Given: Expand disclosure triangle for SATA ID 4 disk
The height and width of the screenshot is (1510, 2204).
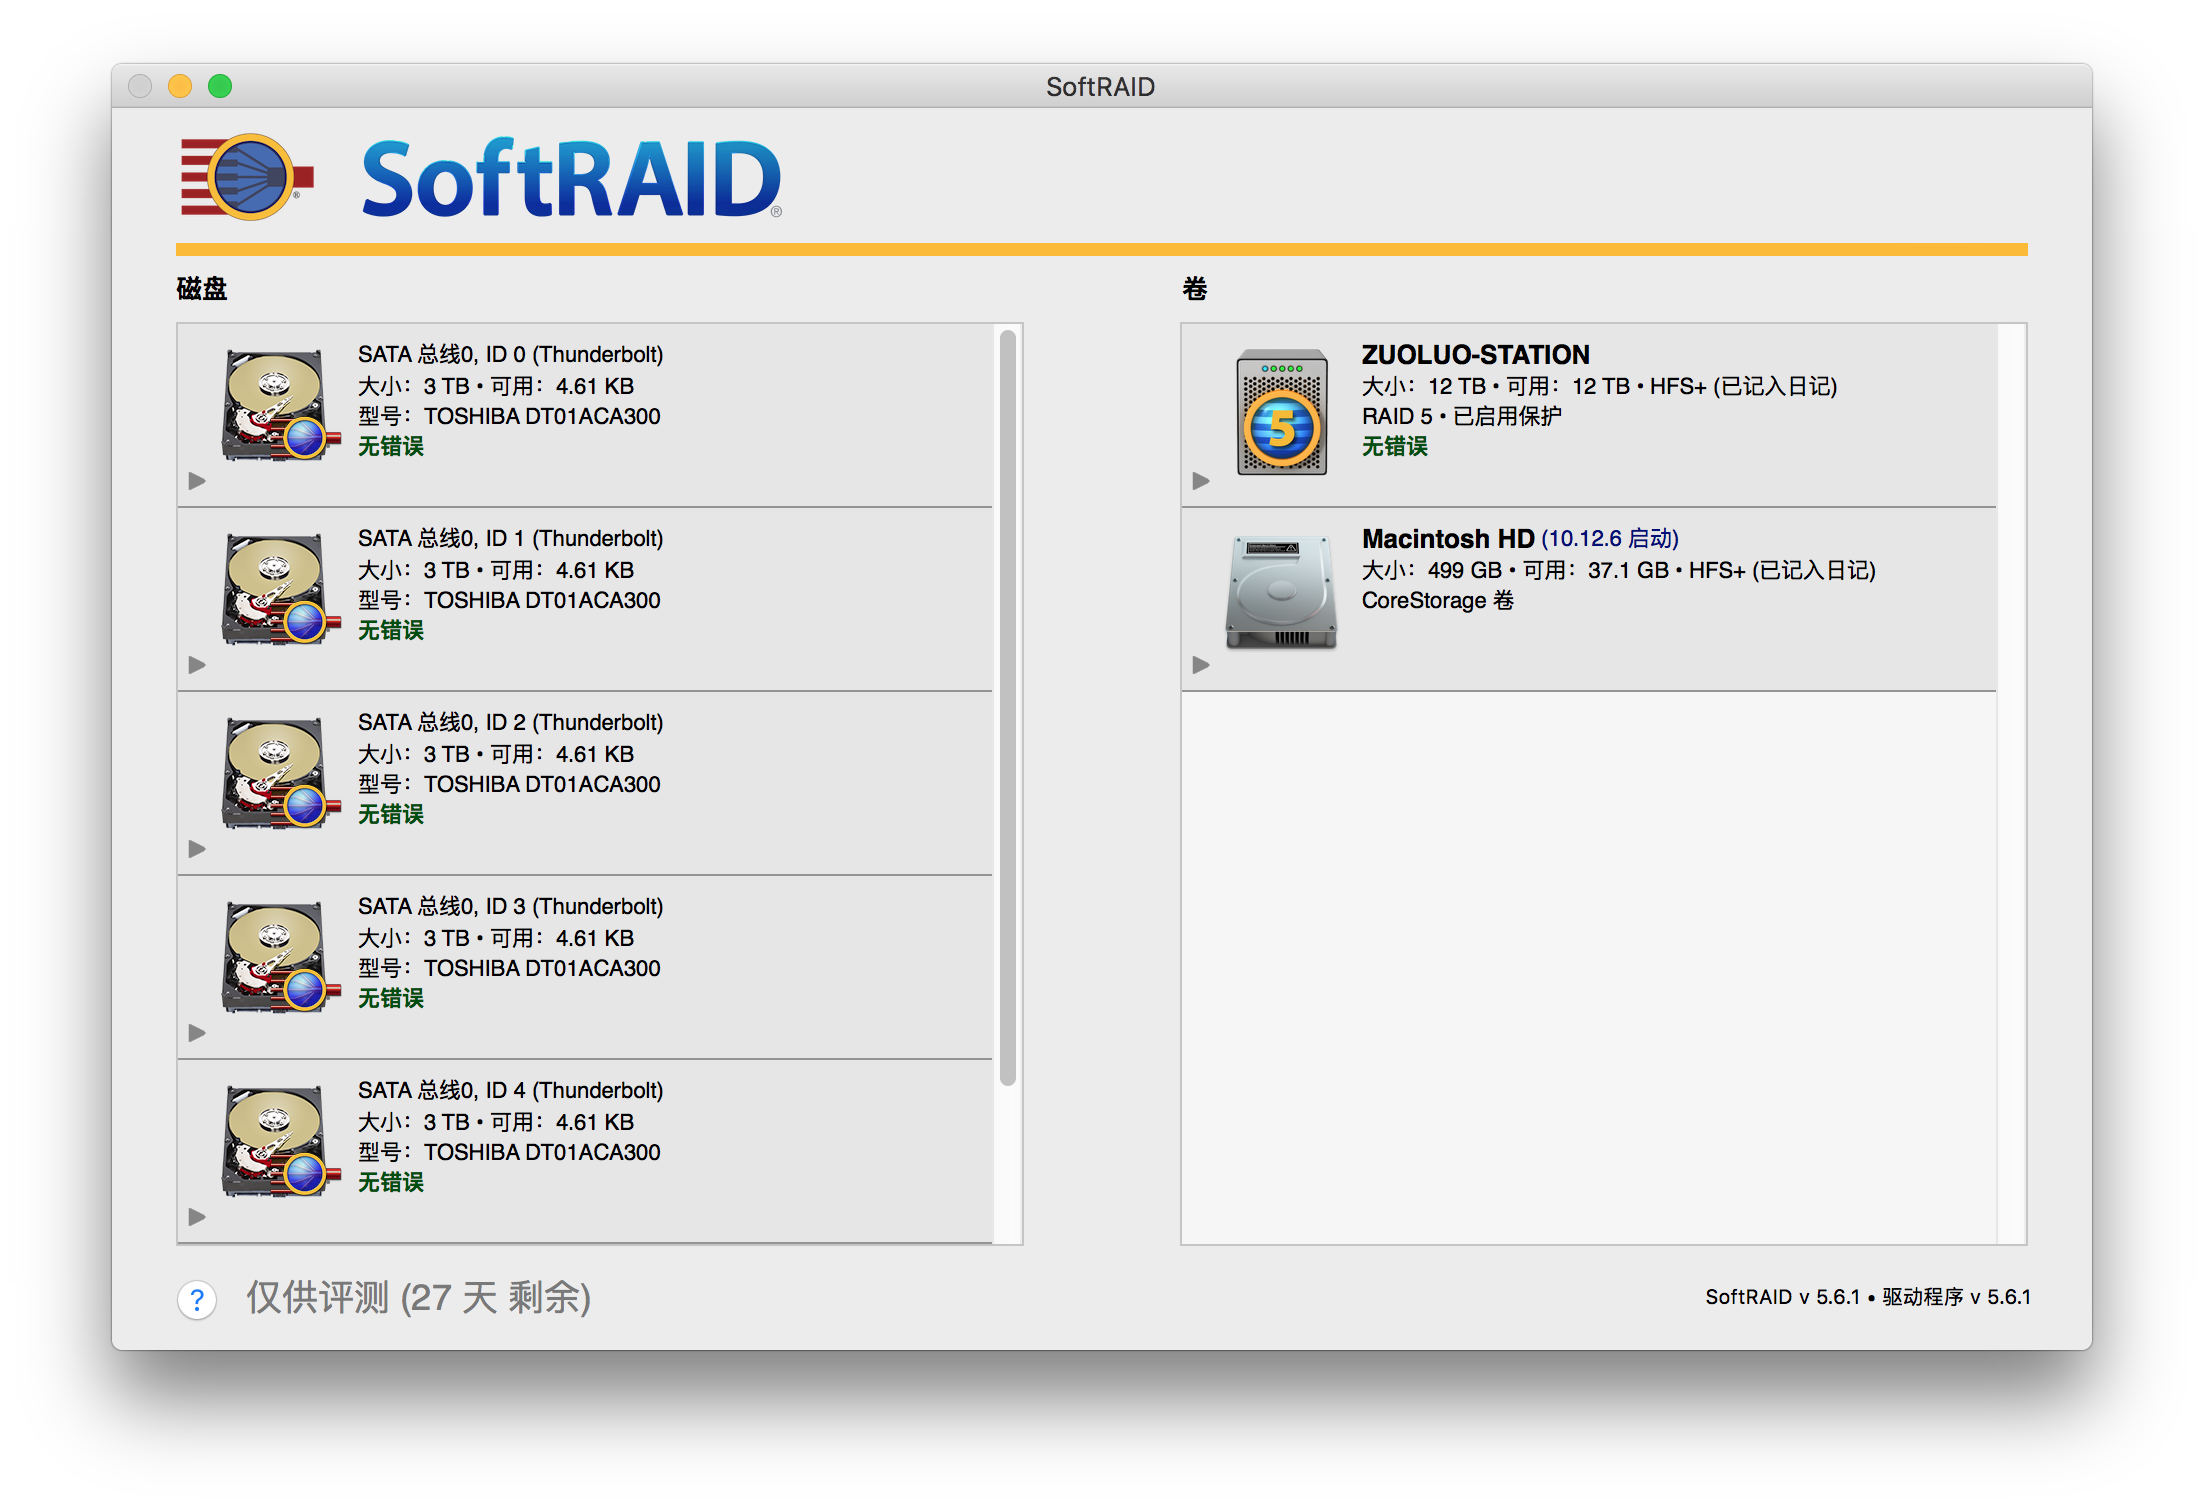Looking at the screenshot, I should (x=197, y=1217).
